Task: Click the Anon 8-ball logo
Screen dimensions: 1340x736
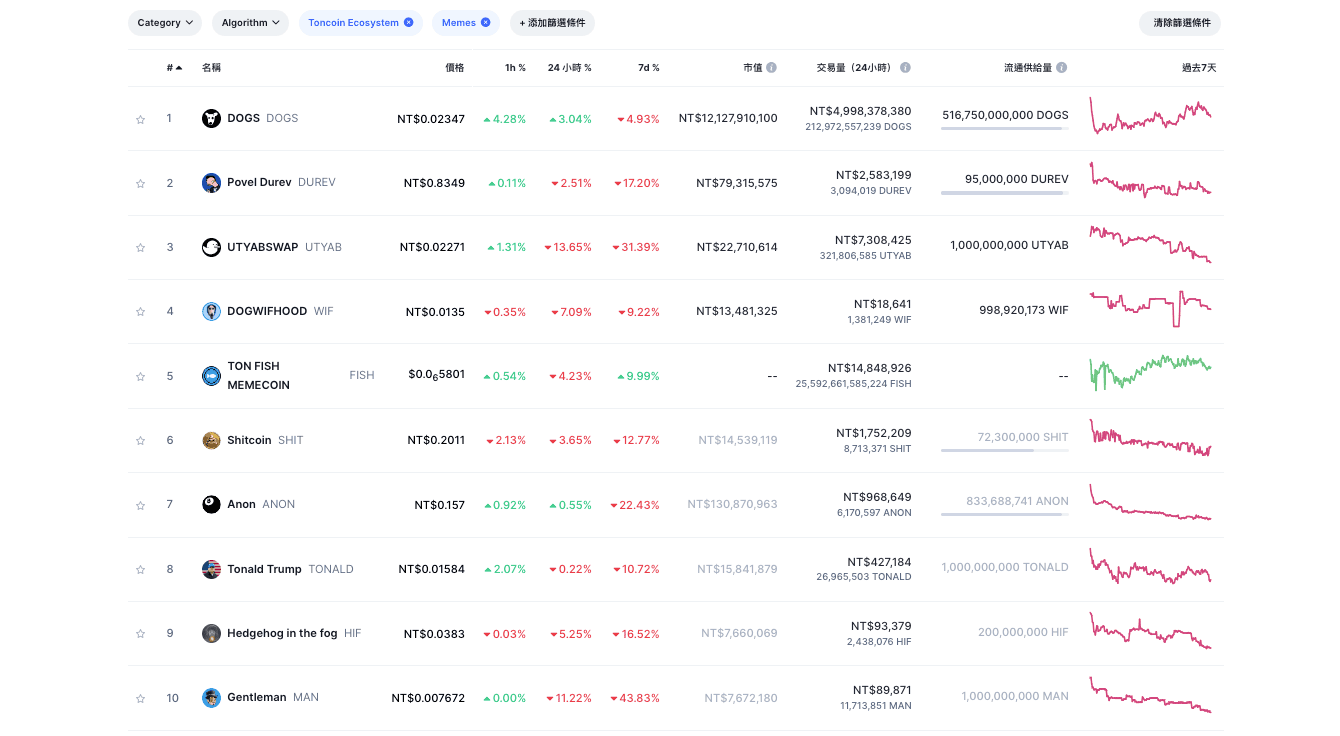Action: coord(211,504)
